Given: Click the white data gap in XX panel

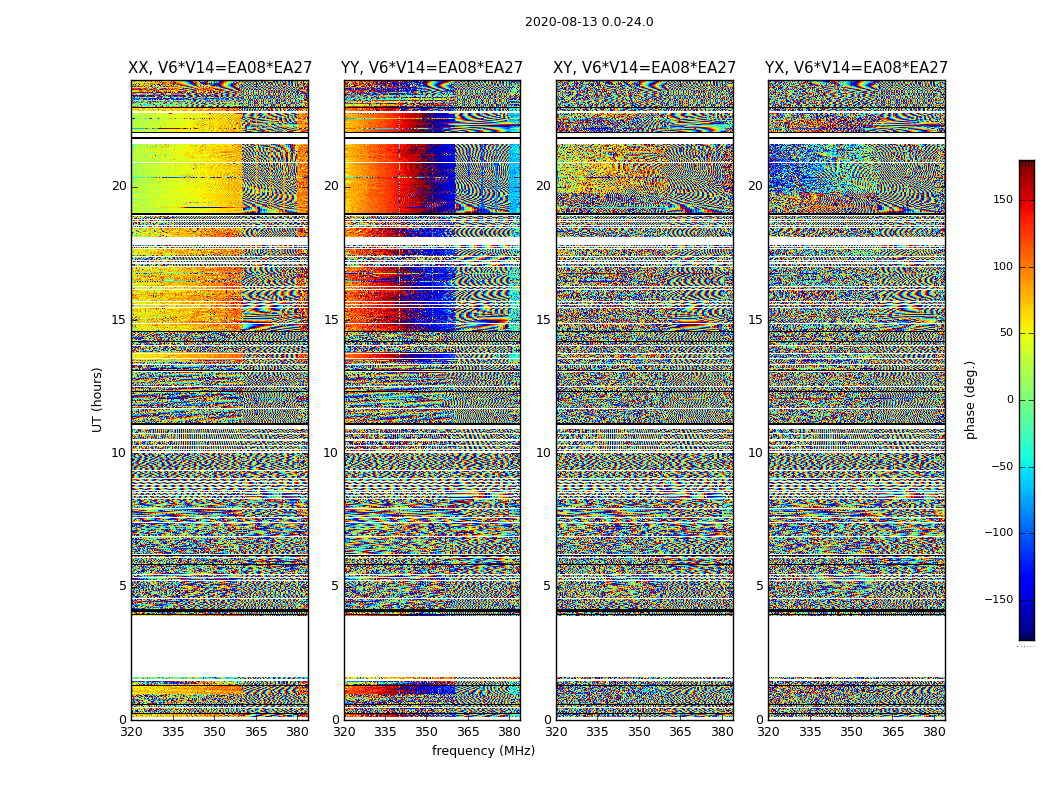Looking at the screenshot, I should click(x=220, y=645).
